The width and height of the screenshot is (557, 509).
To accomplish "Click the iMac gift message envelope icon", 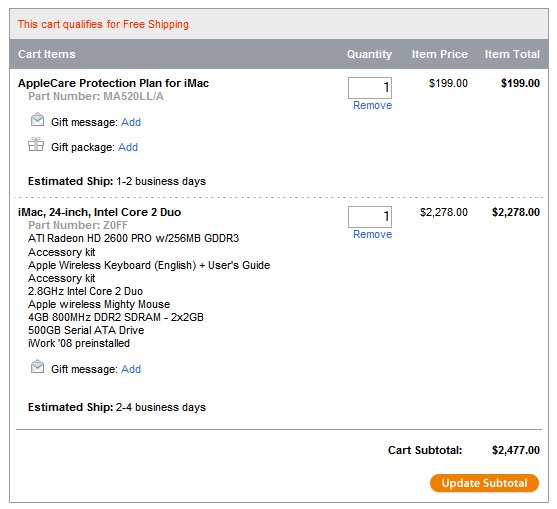I will pos(37,367).
